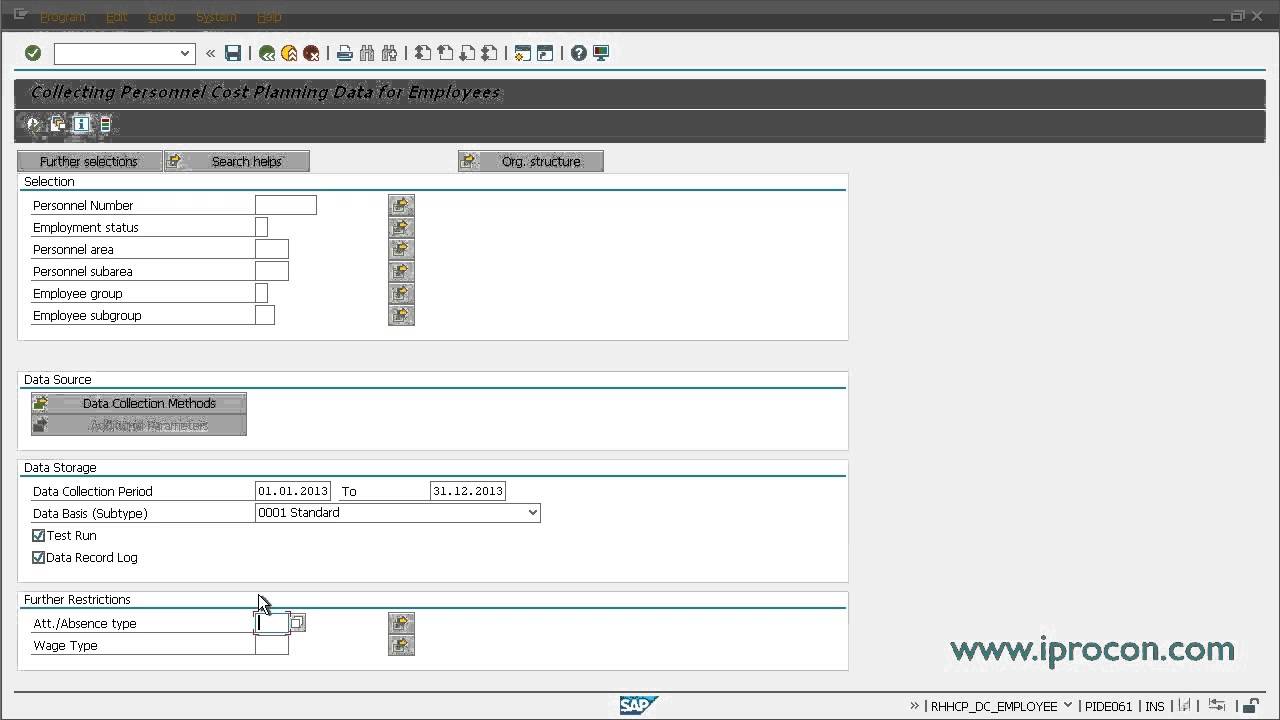Open the Program menu
Image resolution: width=1280 pixels, height=720 pixels.
[x=62, y=17]
